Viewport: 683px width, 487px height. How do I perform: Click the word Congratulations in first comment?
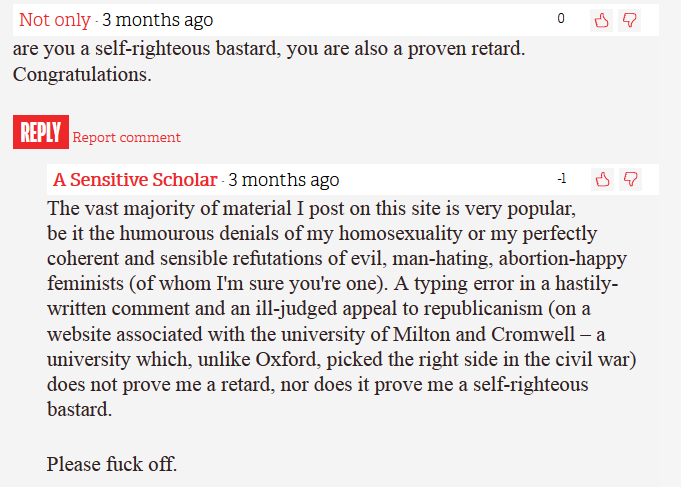point(82,74)
